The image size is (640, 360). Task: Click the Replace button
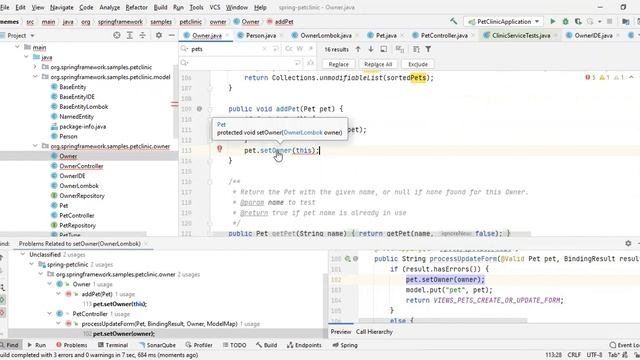(x=338, y=64)
